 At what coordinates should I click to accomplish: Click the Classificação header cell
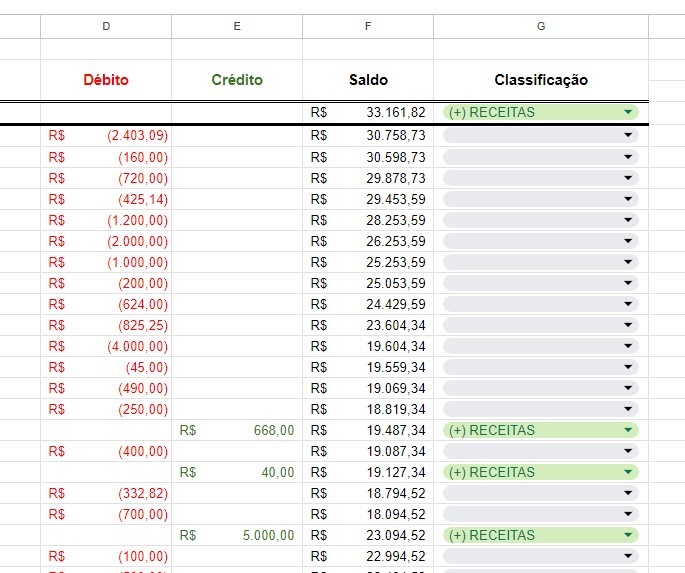[541, 80]
